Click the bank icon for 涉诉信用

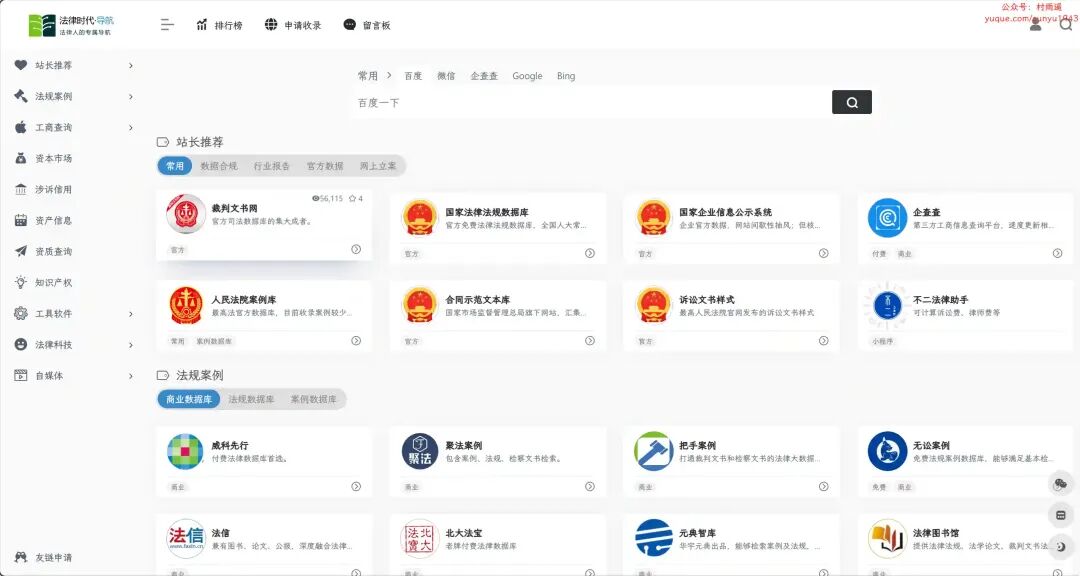tap(21, 189)
